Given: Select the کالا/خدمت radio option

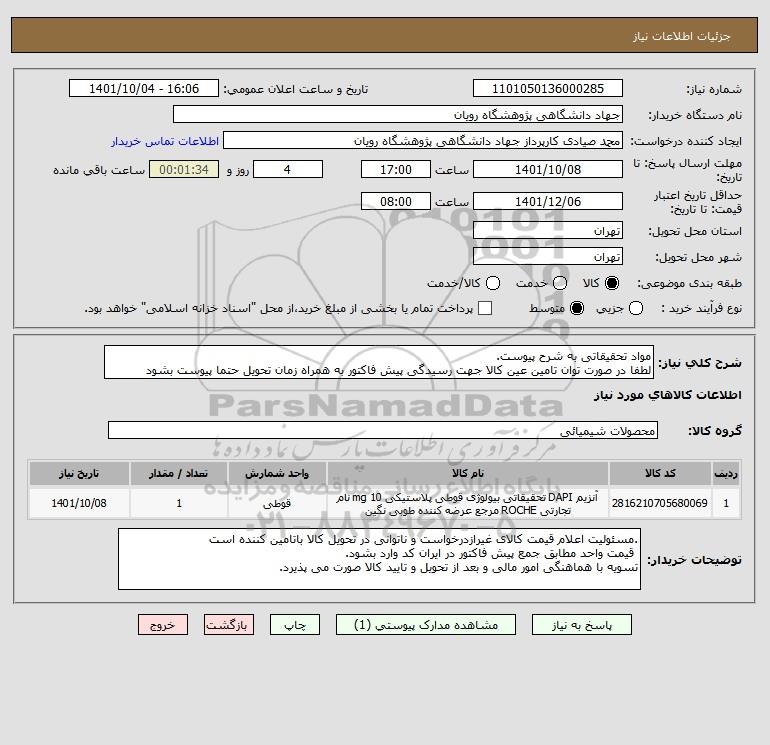Looking at the screenshot, I should click(x=493, y=283).
